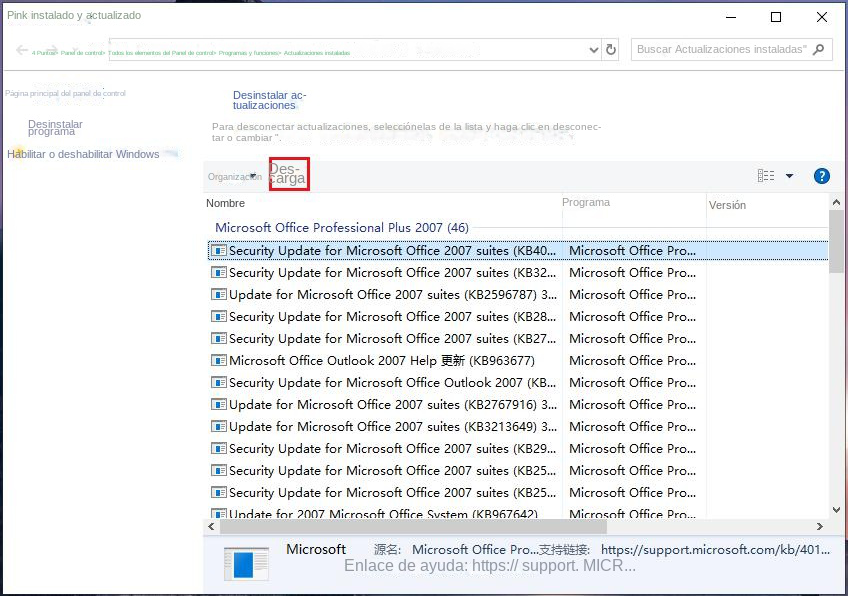
Task: Click the vertical scrollbar down arrow
Action: tap(837, 509)
